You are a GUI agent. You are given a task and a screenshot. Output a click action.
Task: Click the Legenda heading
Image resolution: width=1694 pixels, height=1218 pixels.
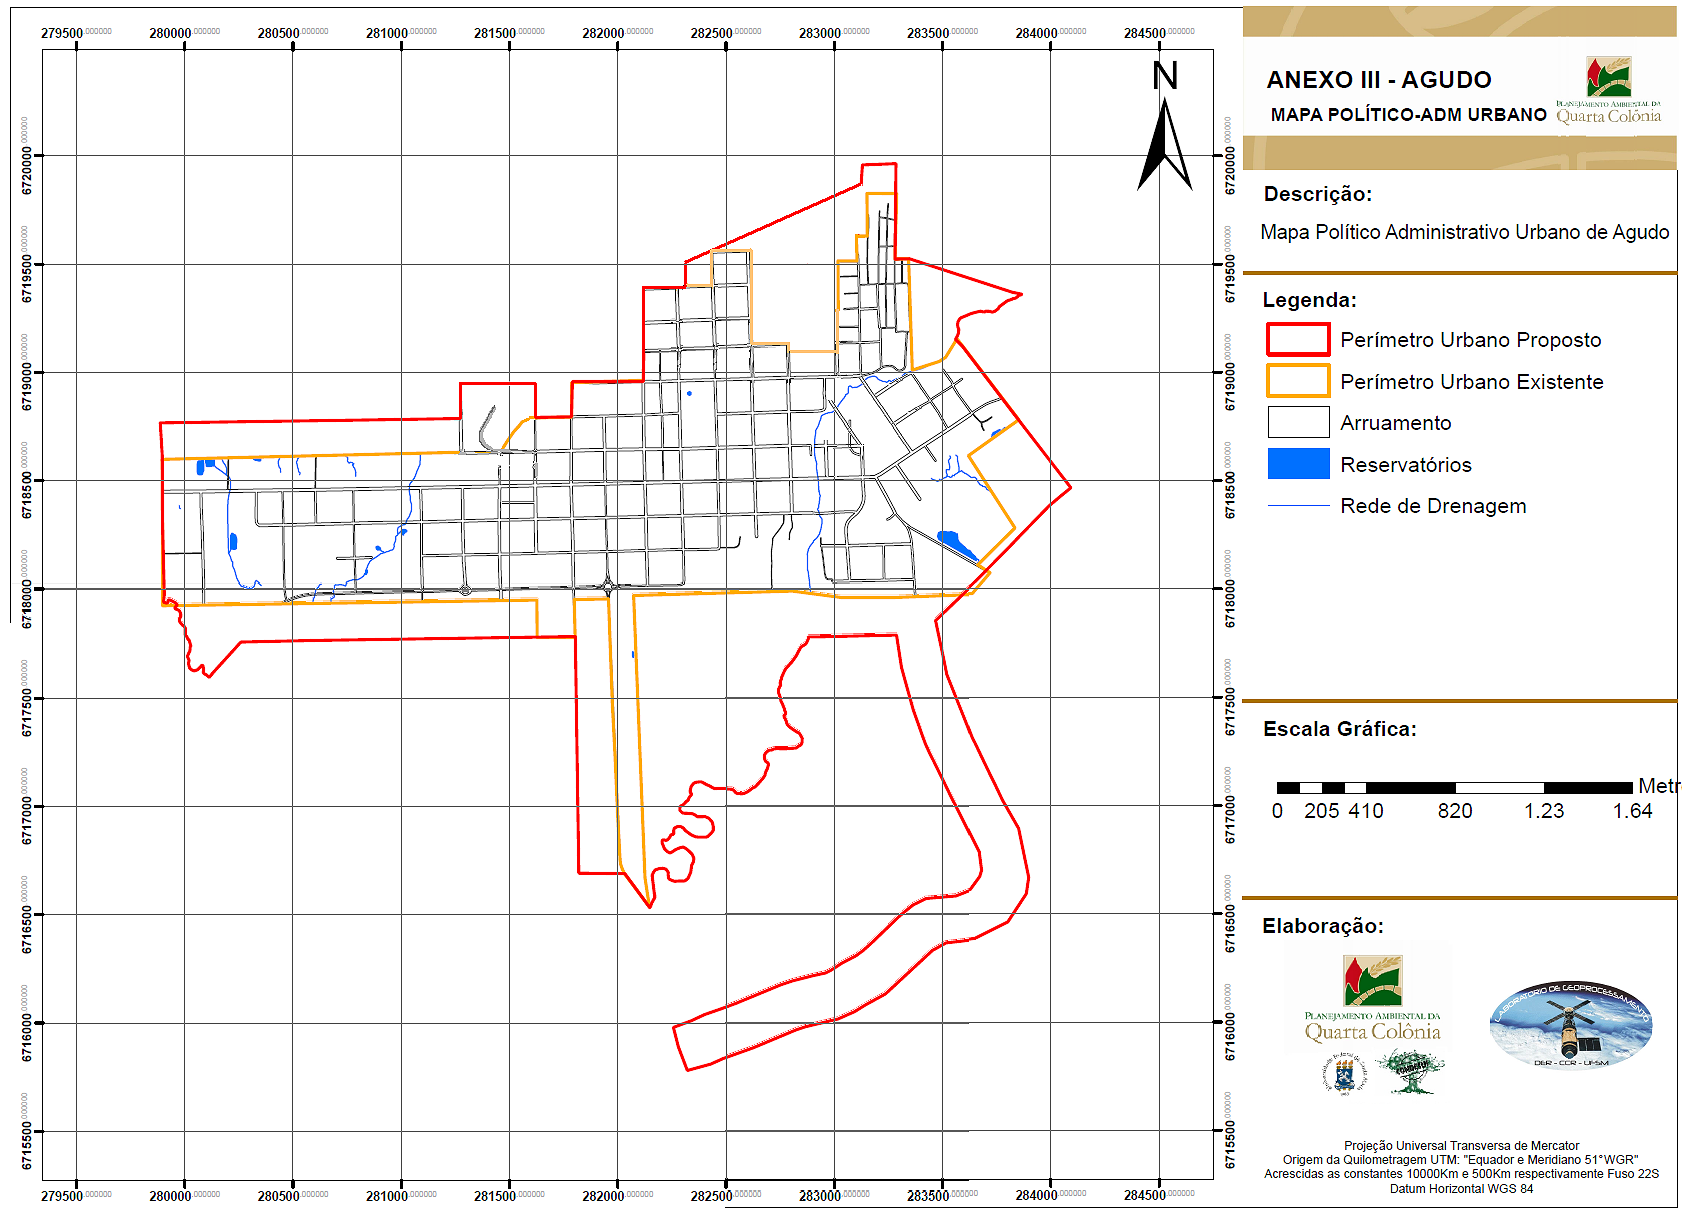point(1309,300)
